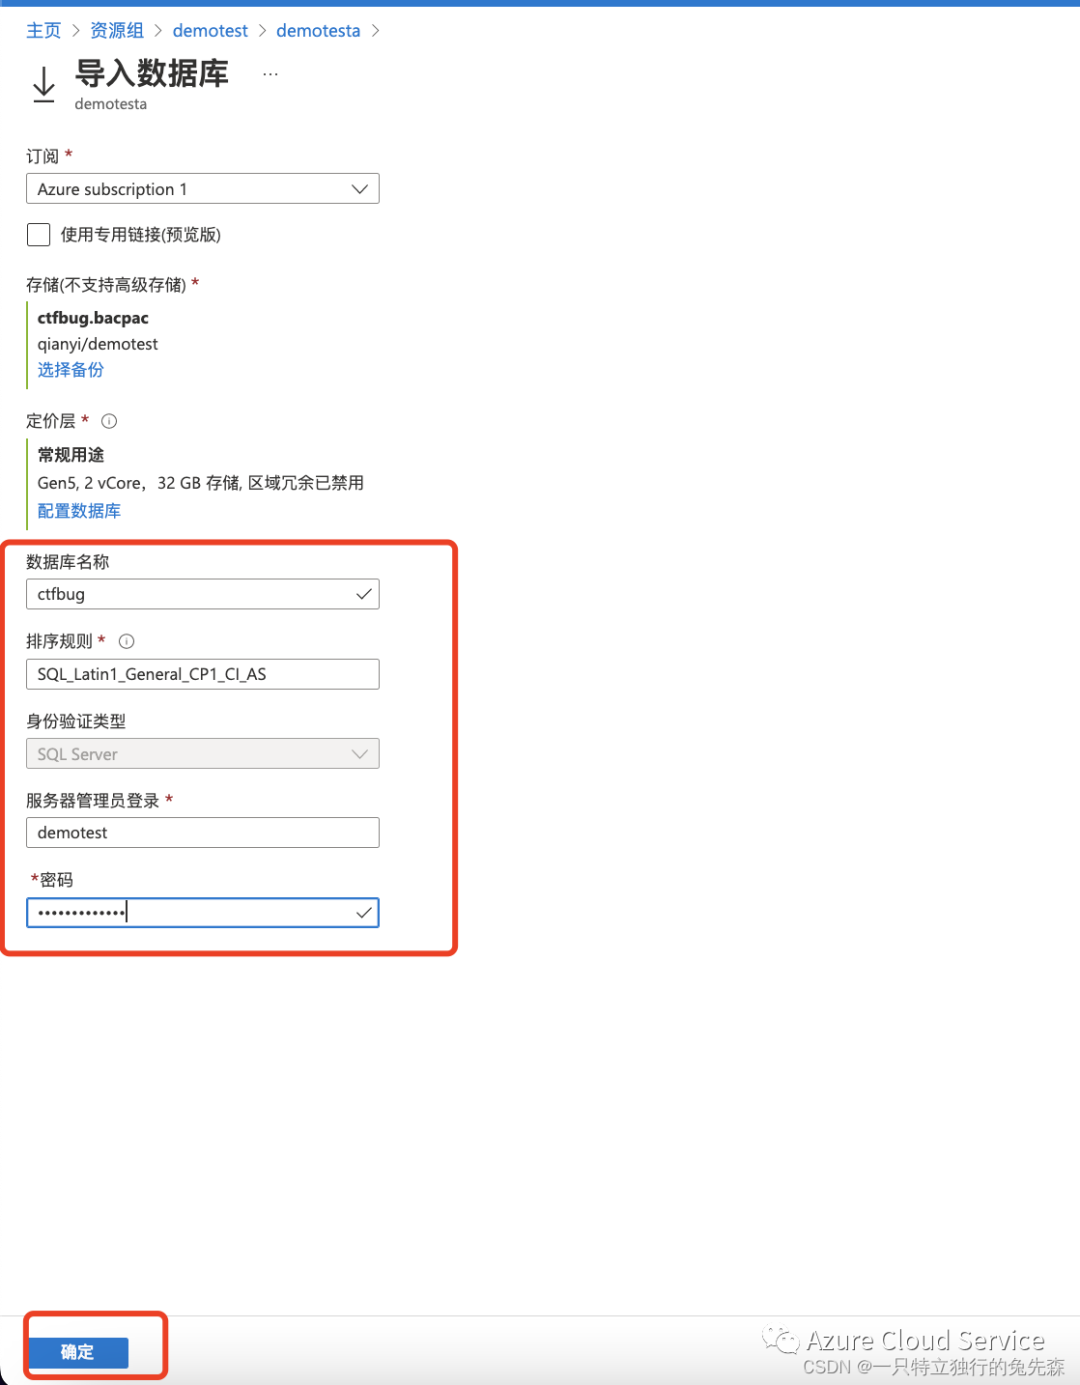Show info tooltip for 定价层
The height and width of the screenshot is (1385, 1080).
click(109, 421)
